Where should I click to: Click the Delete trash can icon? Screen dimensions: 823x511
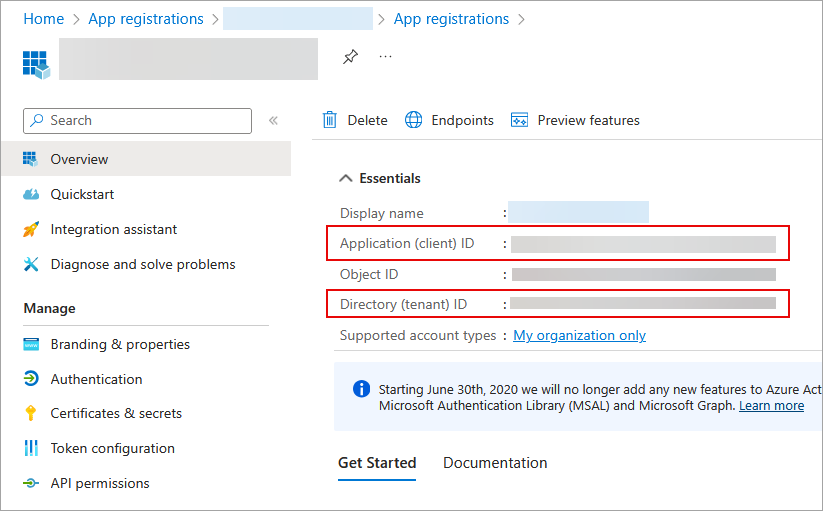click(330, 120)
